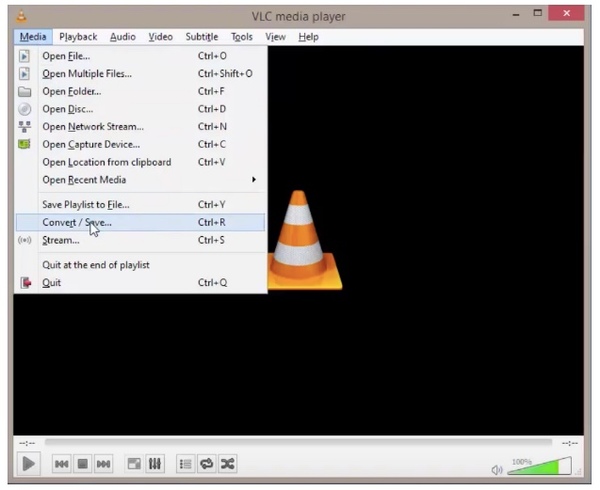
Task: Choose Open Multiple Files... entry
Action: (x=140, y=73)
